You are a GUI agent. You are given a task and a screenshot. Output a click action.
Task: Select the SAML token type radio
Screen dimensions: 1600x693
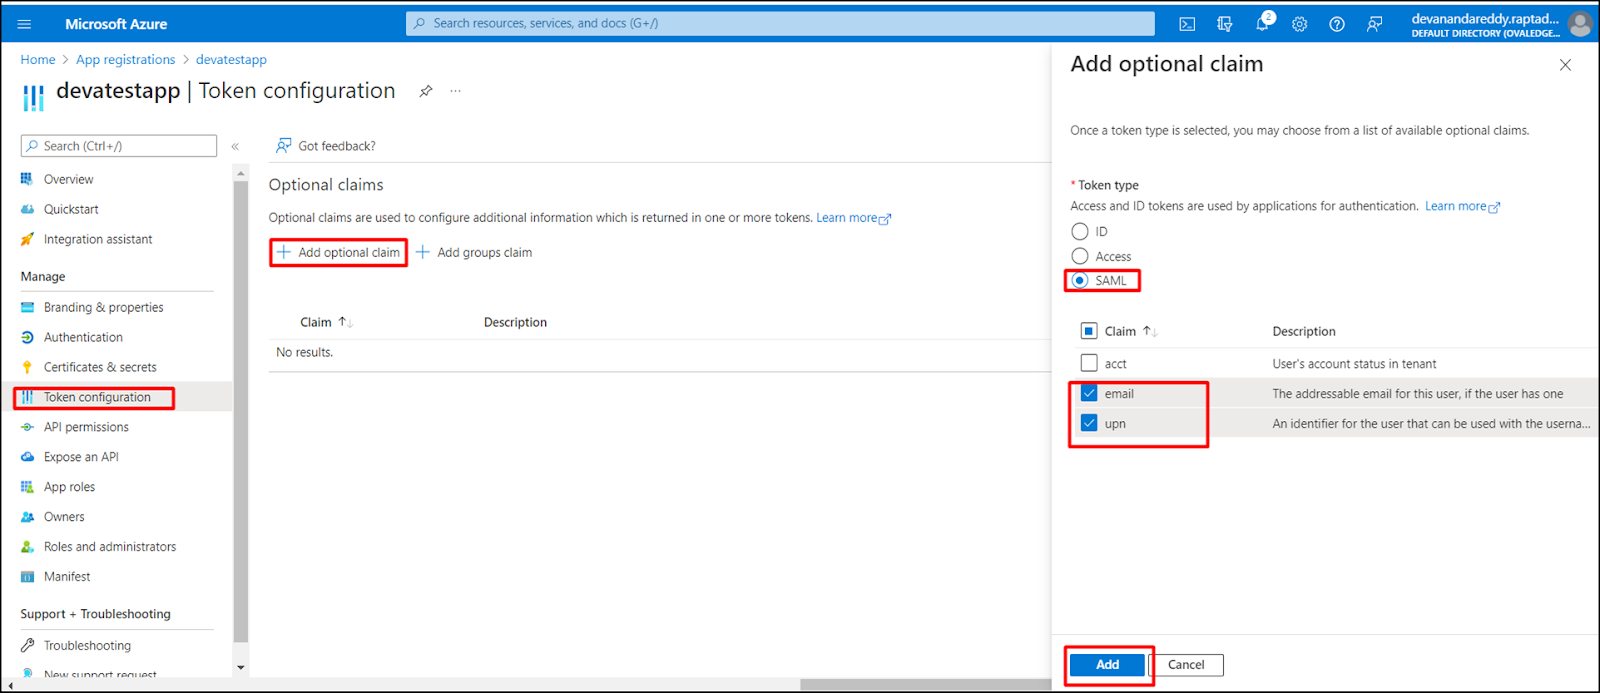coord(1080,281)
